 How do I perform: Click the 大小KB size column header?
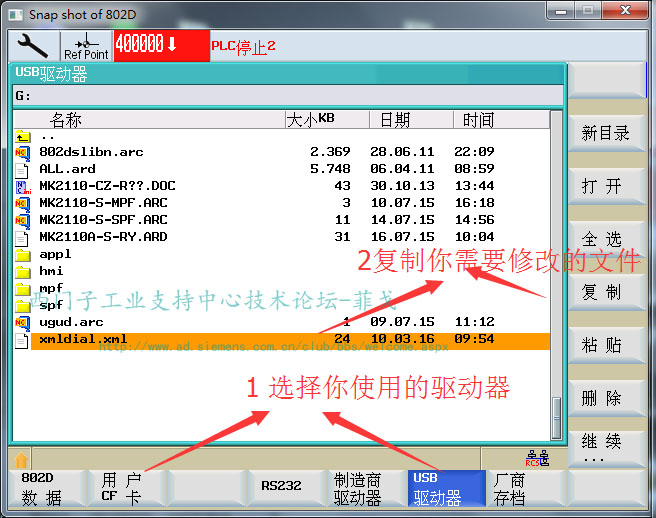pos(327,120)
